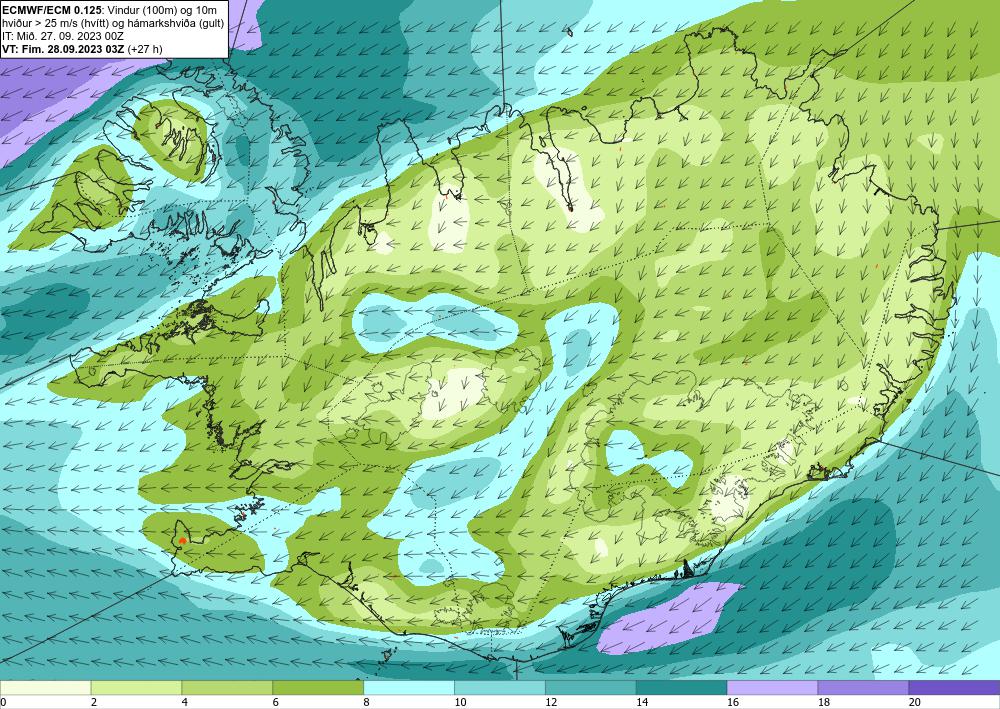Click the legend label '8'

[366, 703]
